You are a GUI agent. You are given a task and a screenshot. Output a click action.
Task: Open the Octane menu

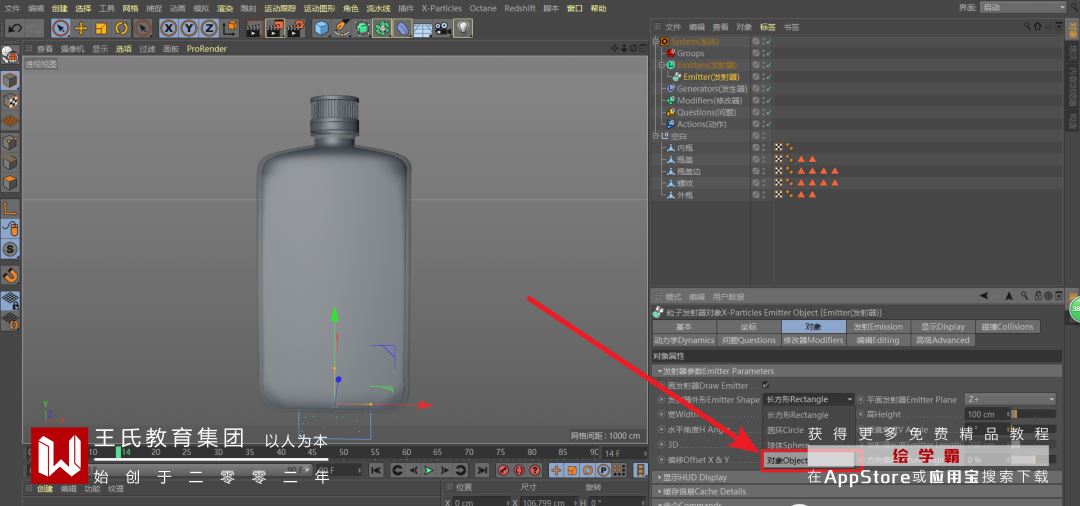pyautogui.click(x=483, y=8)
